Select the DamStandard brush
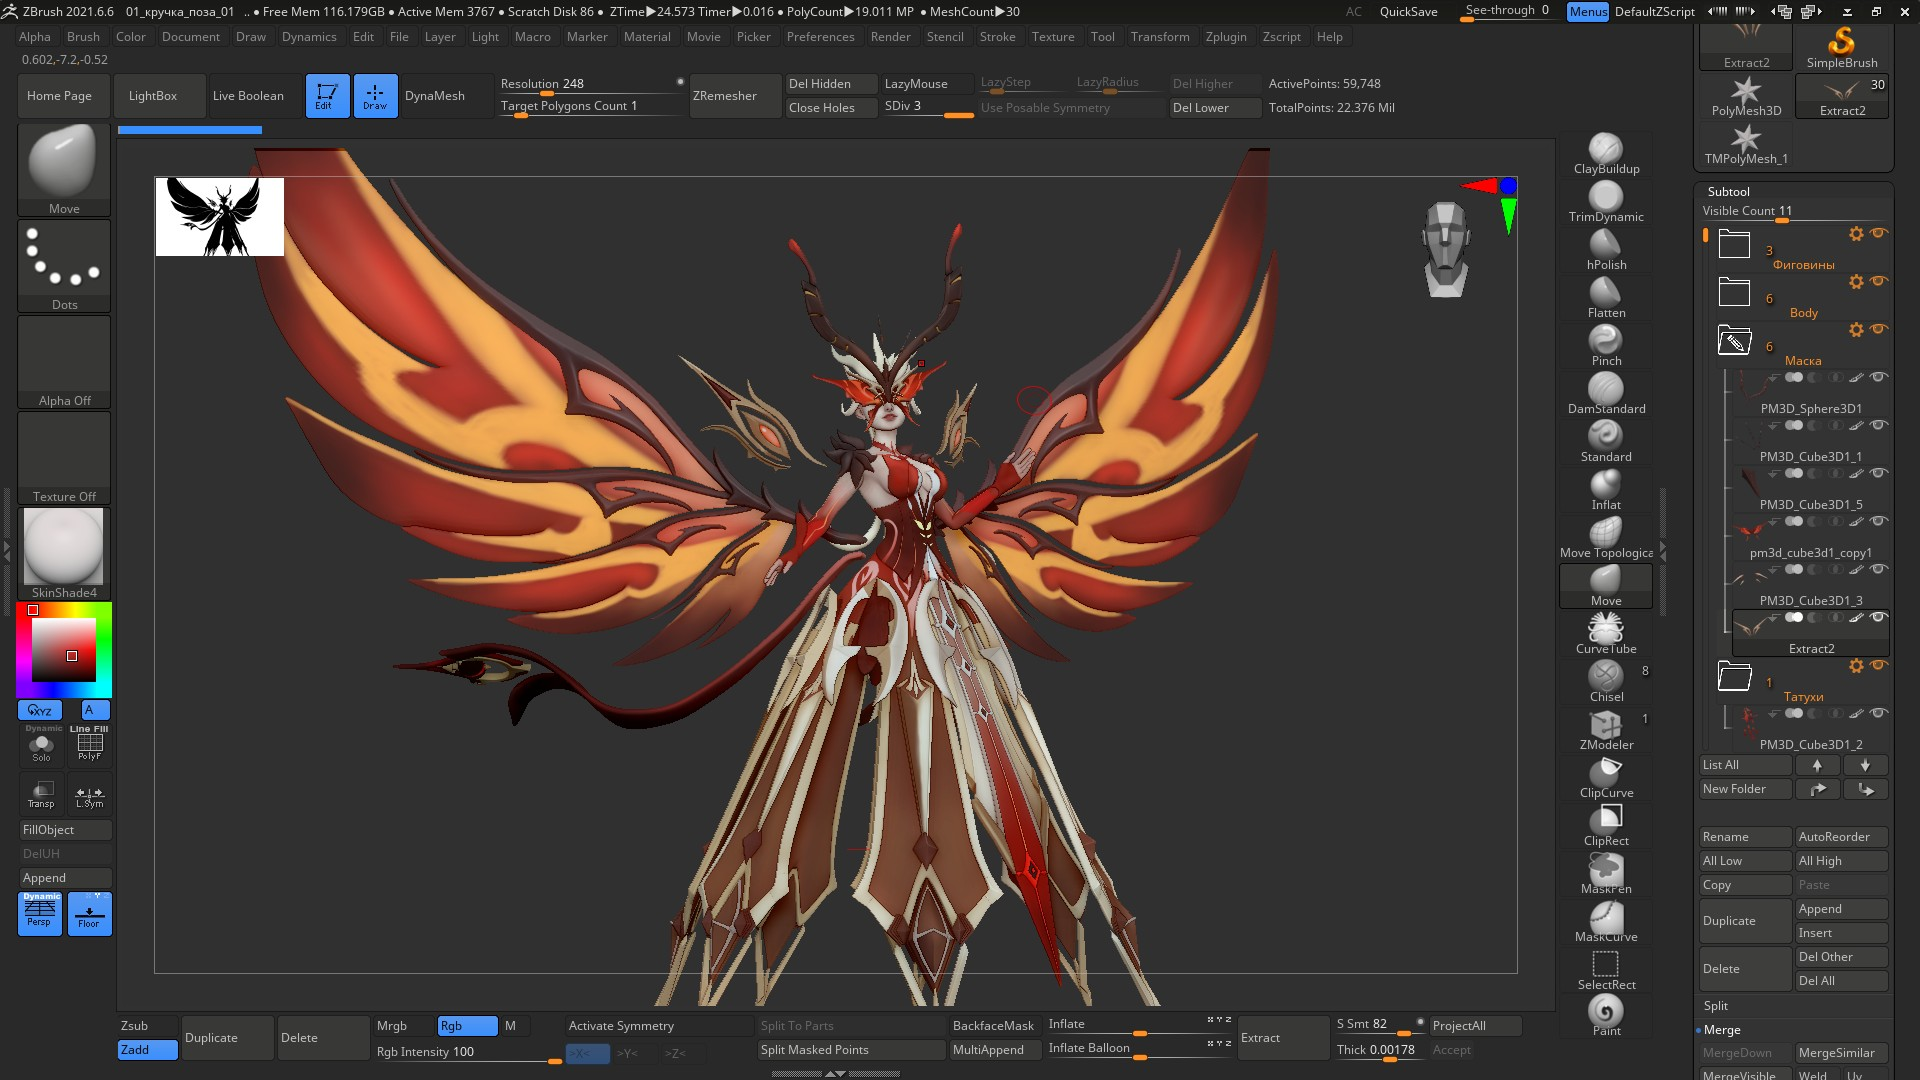 click(x=1605, y=390)
